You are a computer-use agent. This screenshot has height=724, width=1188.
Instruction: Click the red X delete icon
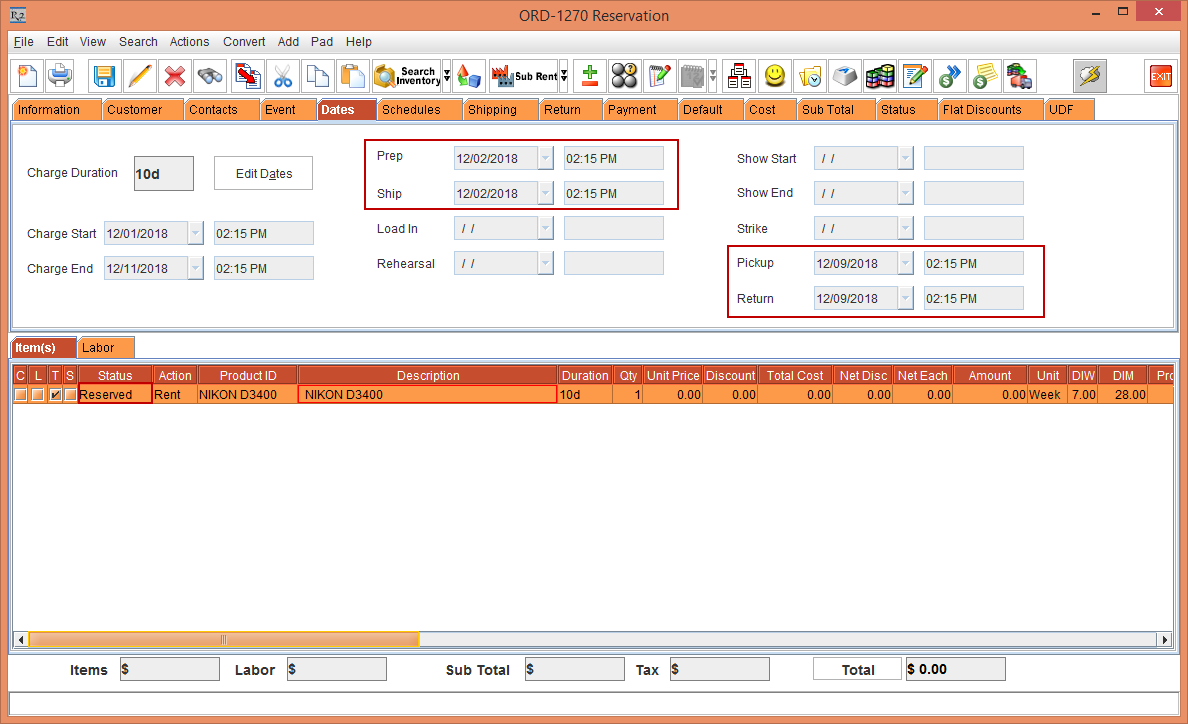click(x=175, y=76)
